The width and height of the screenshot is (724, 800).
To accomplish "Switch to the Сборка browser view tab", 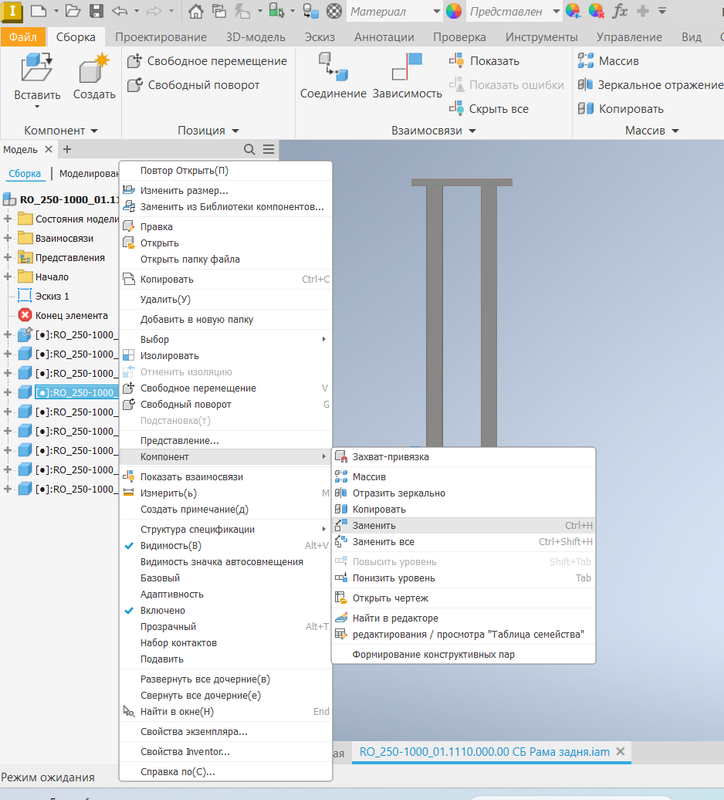I will (x=24, y=173).
